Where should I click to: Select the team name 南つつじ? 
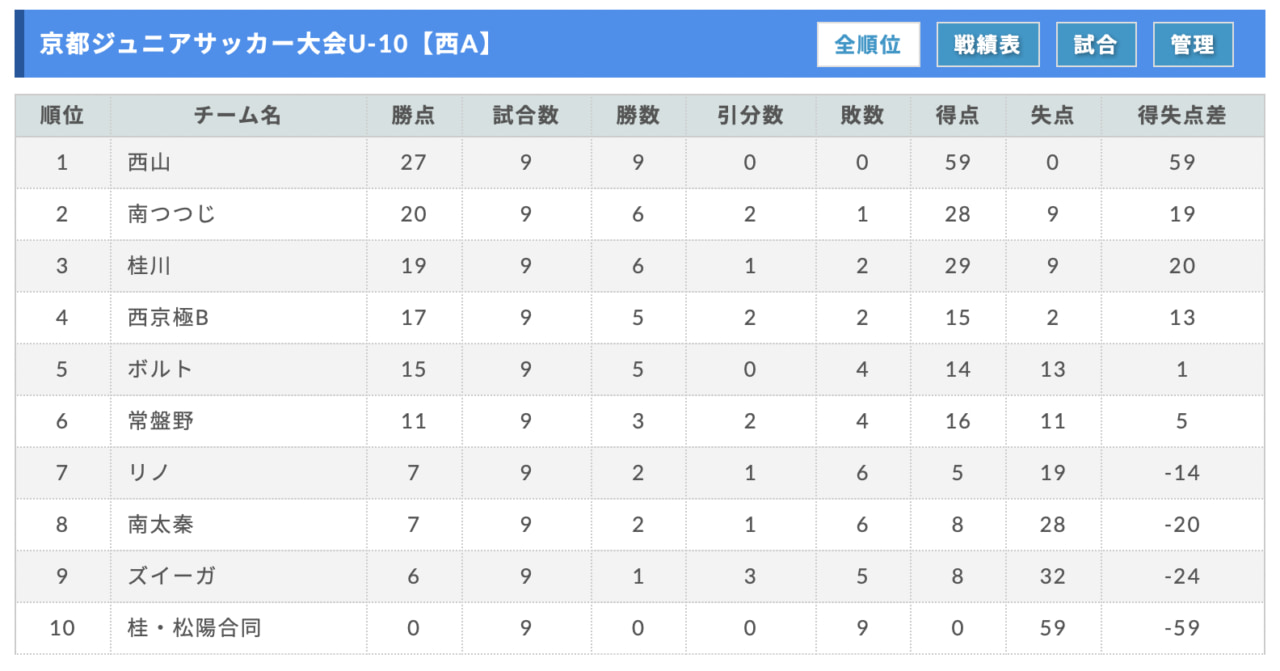pos(172,214)
